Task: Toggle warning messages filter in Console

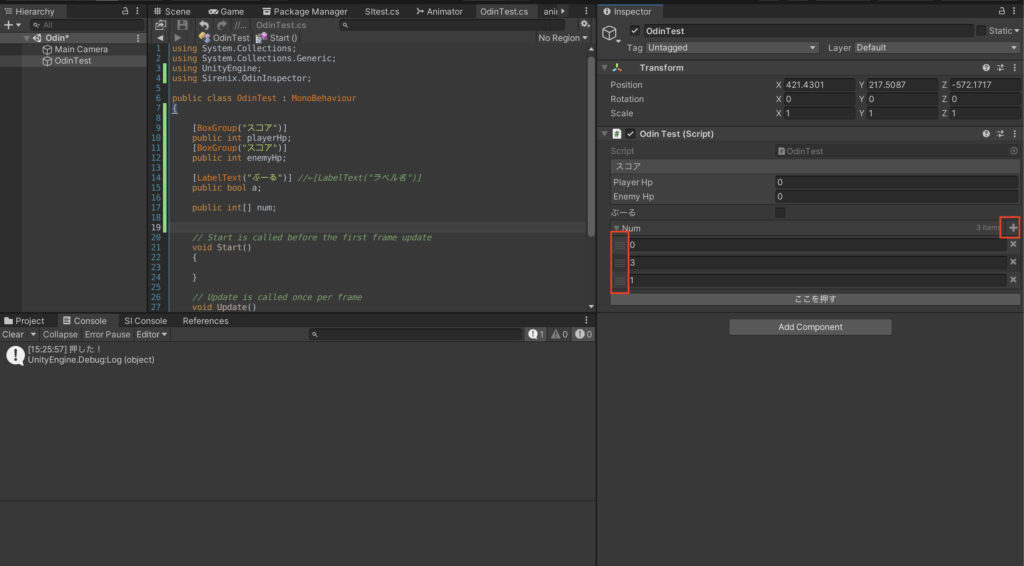Action: tap(560, 334)
